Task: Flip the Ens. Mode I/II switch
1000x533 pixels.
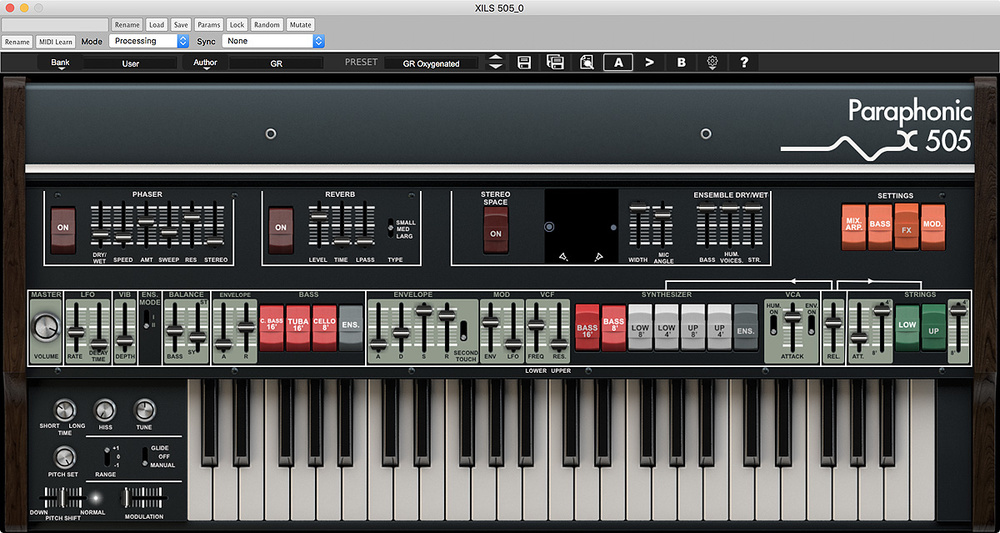Action: (x=148, y=319)
